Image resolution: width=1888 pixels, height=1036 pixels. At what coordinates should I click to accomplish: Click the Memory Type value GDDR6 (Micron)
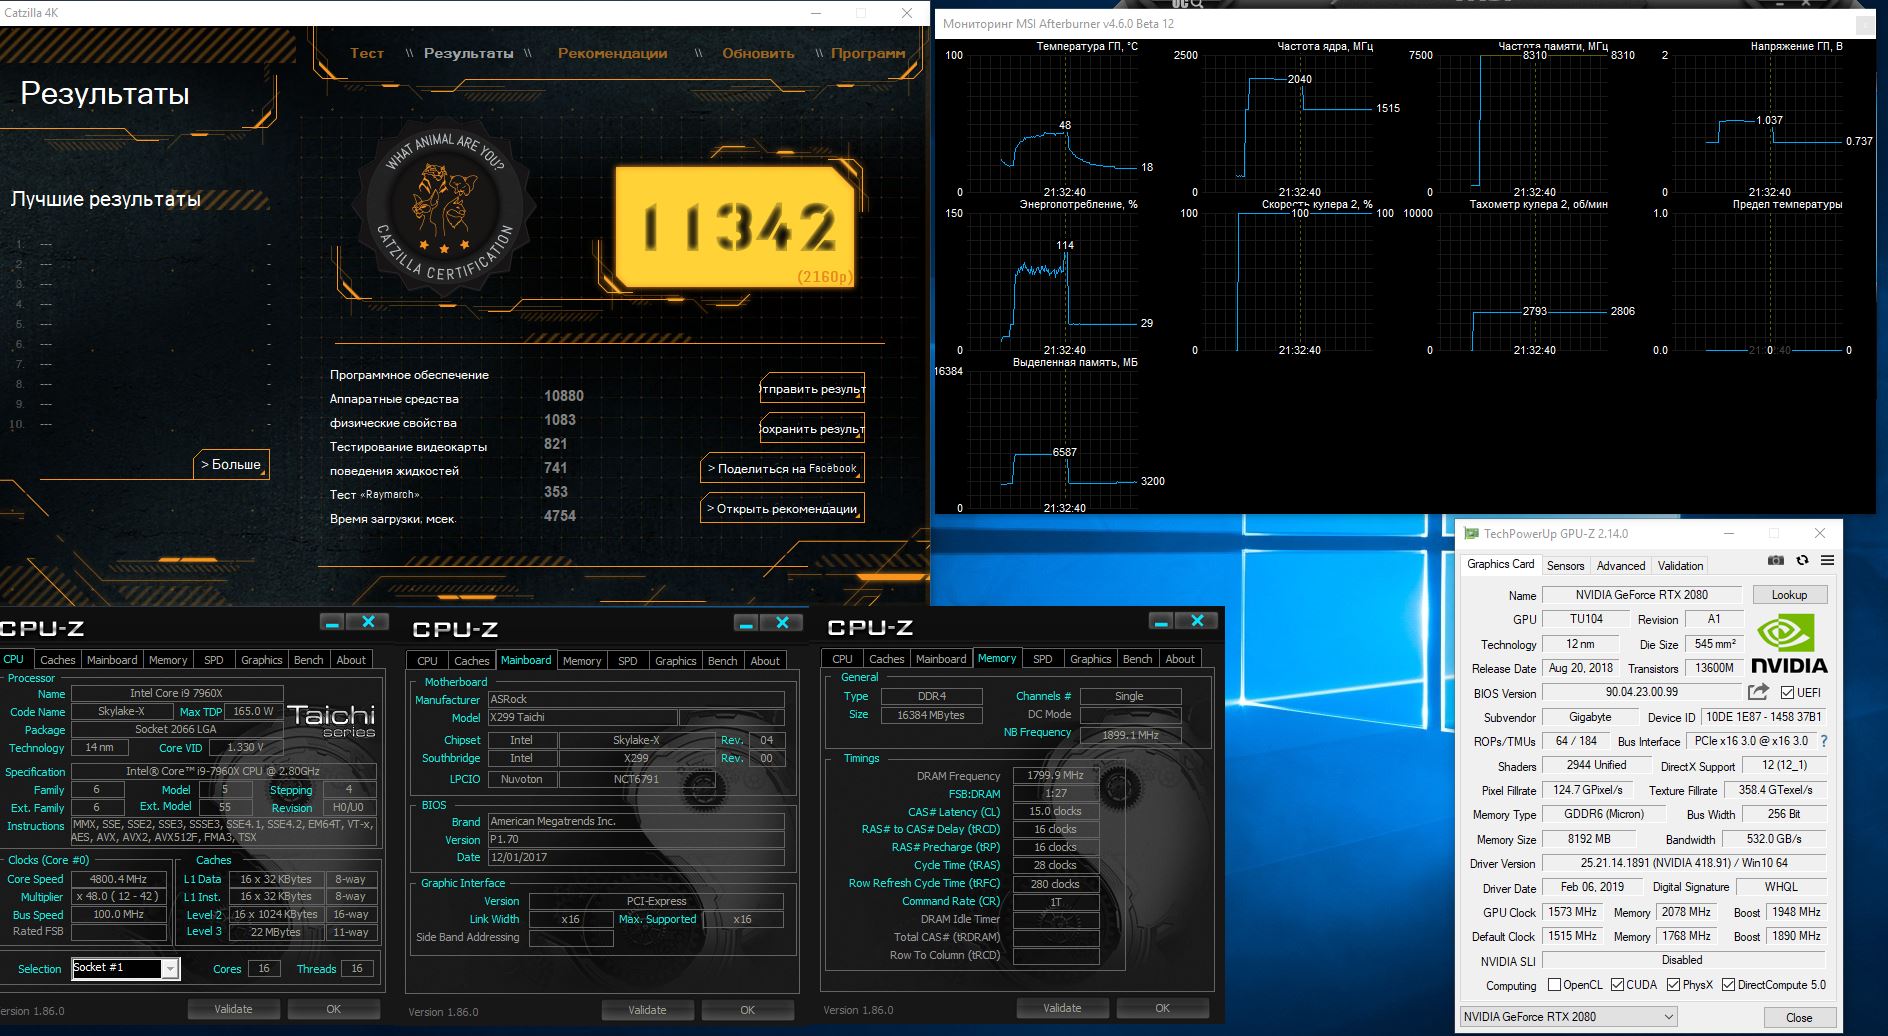tap(1603, 814)
